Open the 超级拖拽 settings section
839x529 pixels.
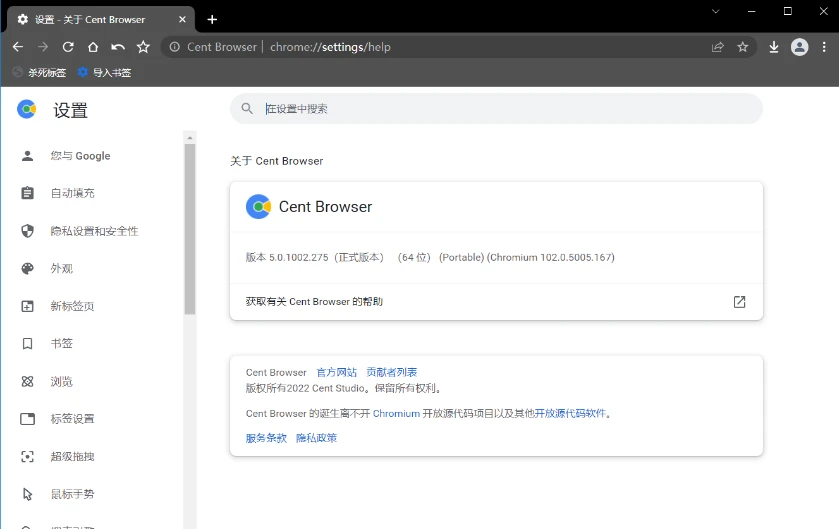coord(72,457)
